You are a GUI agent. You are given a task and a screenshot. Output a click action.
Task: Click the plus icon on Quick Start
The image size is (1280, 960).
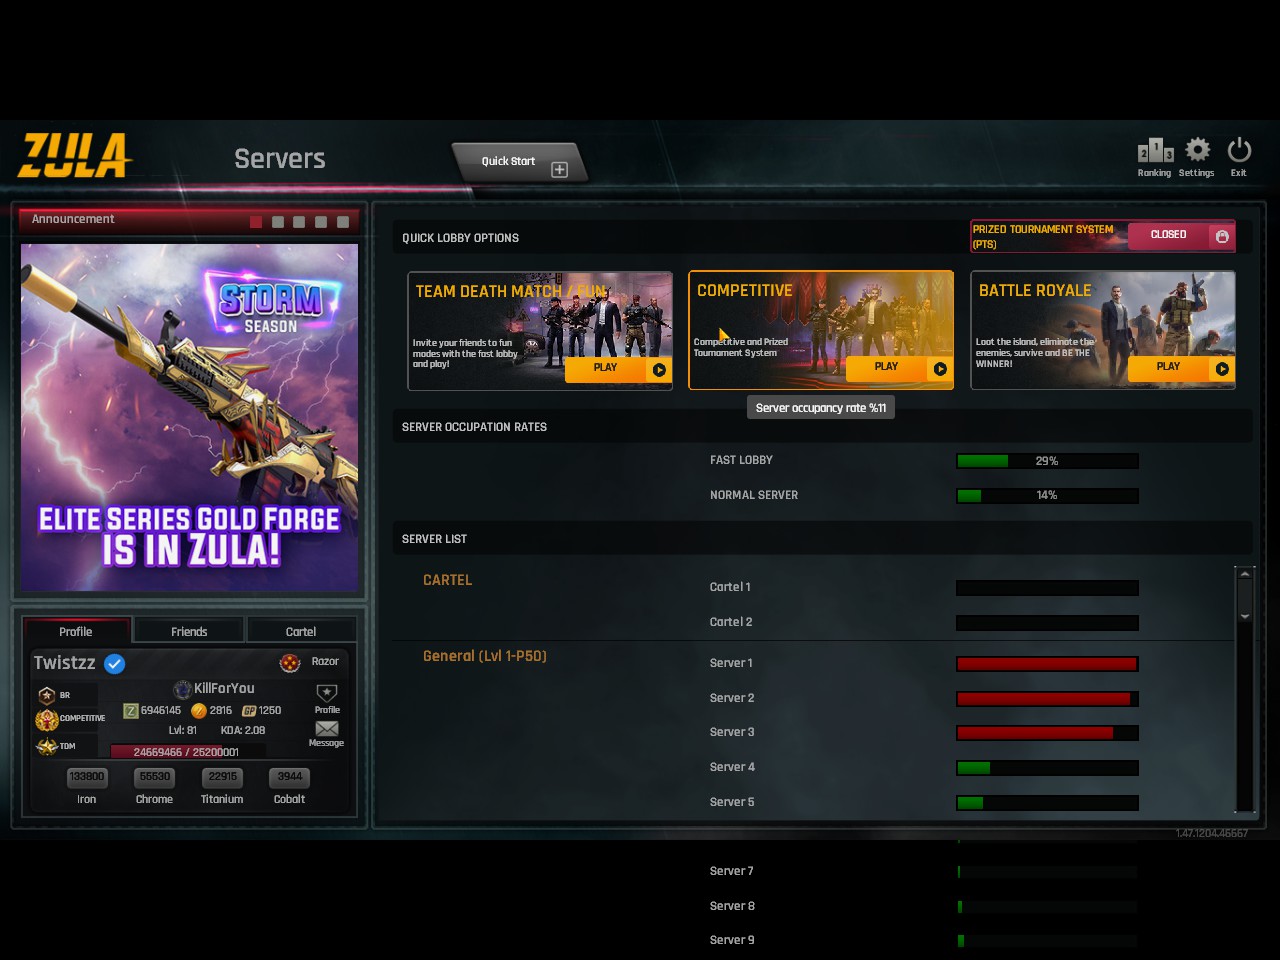pos(560,170)
